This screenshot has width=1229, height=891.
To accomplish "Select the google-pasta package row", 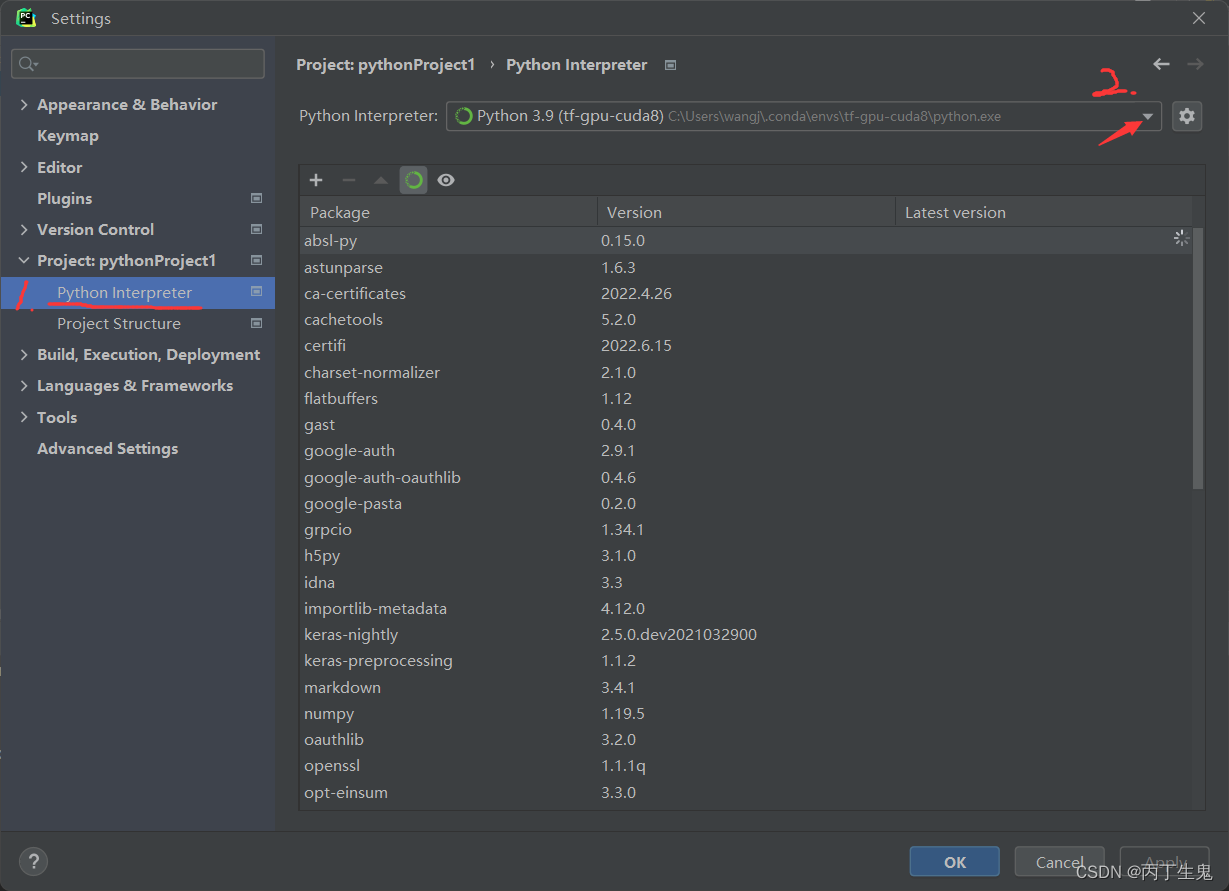I will coord(746,503).
